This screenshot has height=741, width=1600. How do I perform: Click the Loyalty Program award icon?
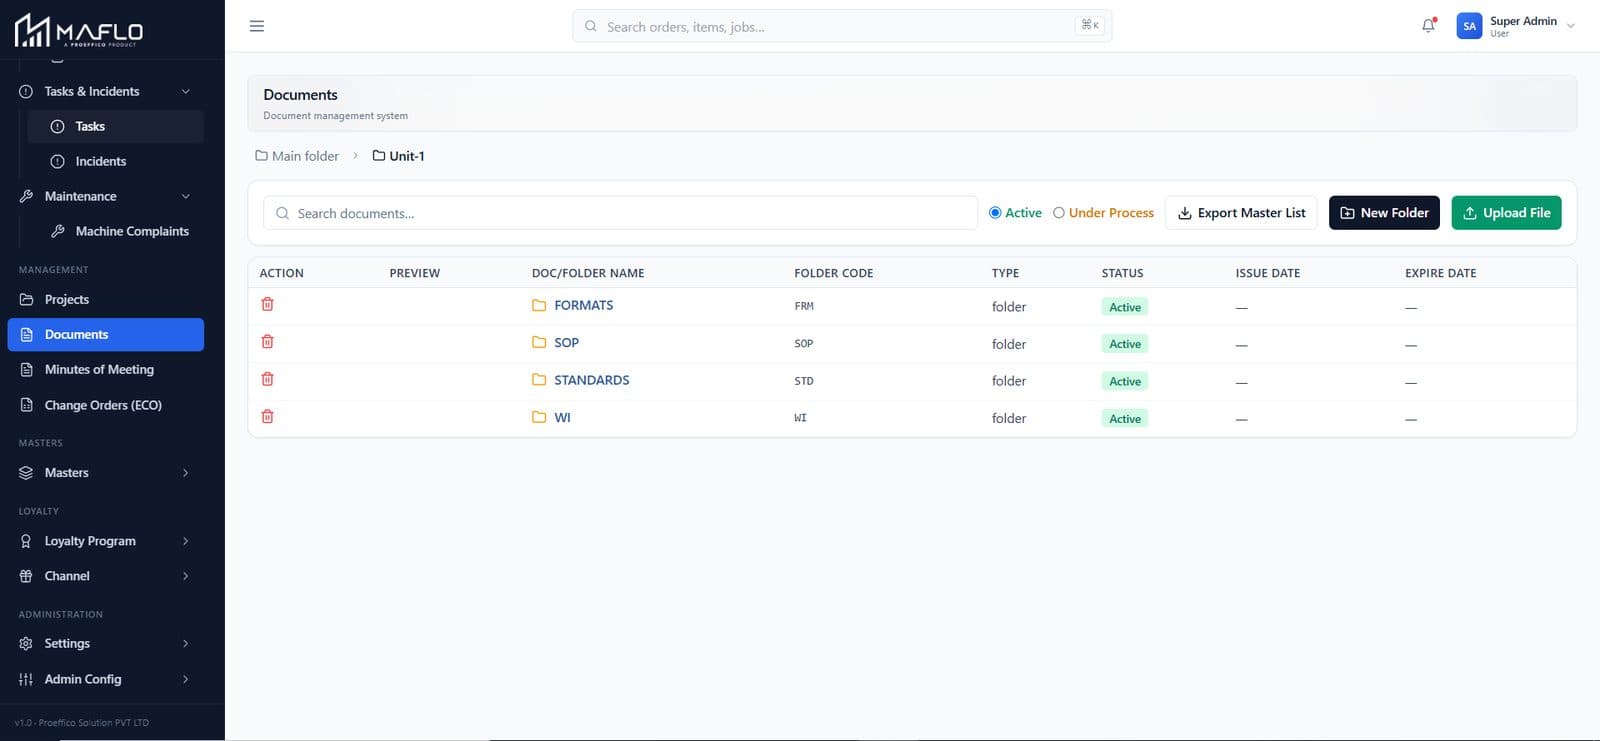tap(26, 541)
